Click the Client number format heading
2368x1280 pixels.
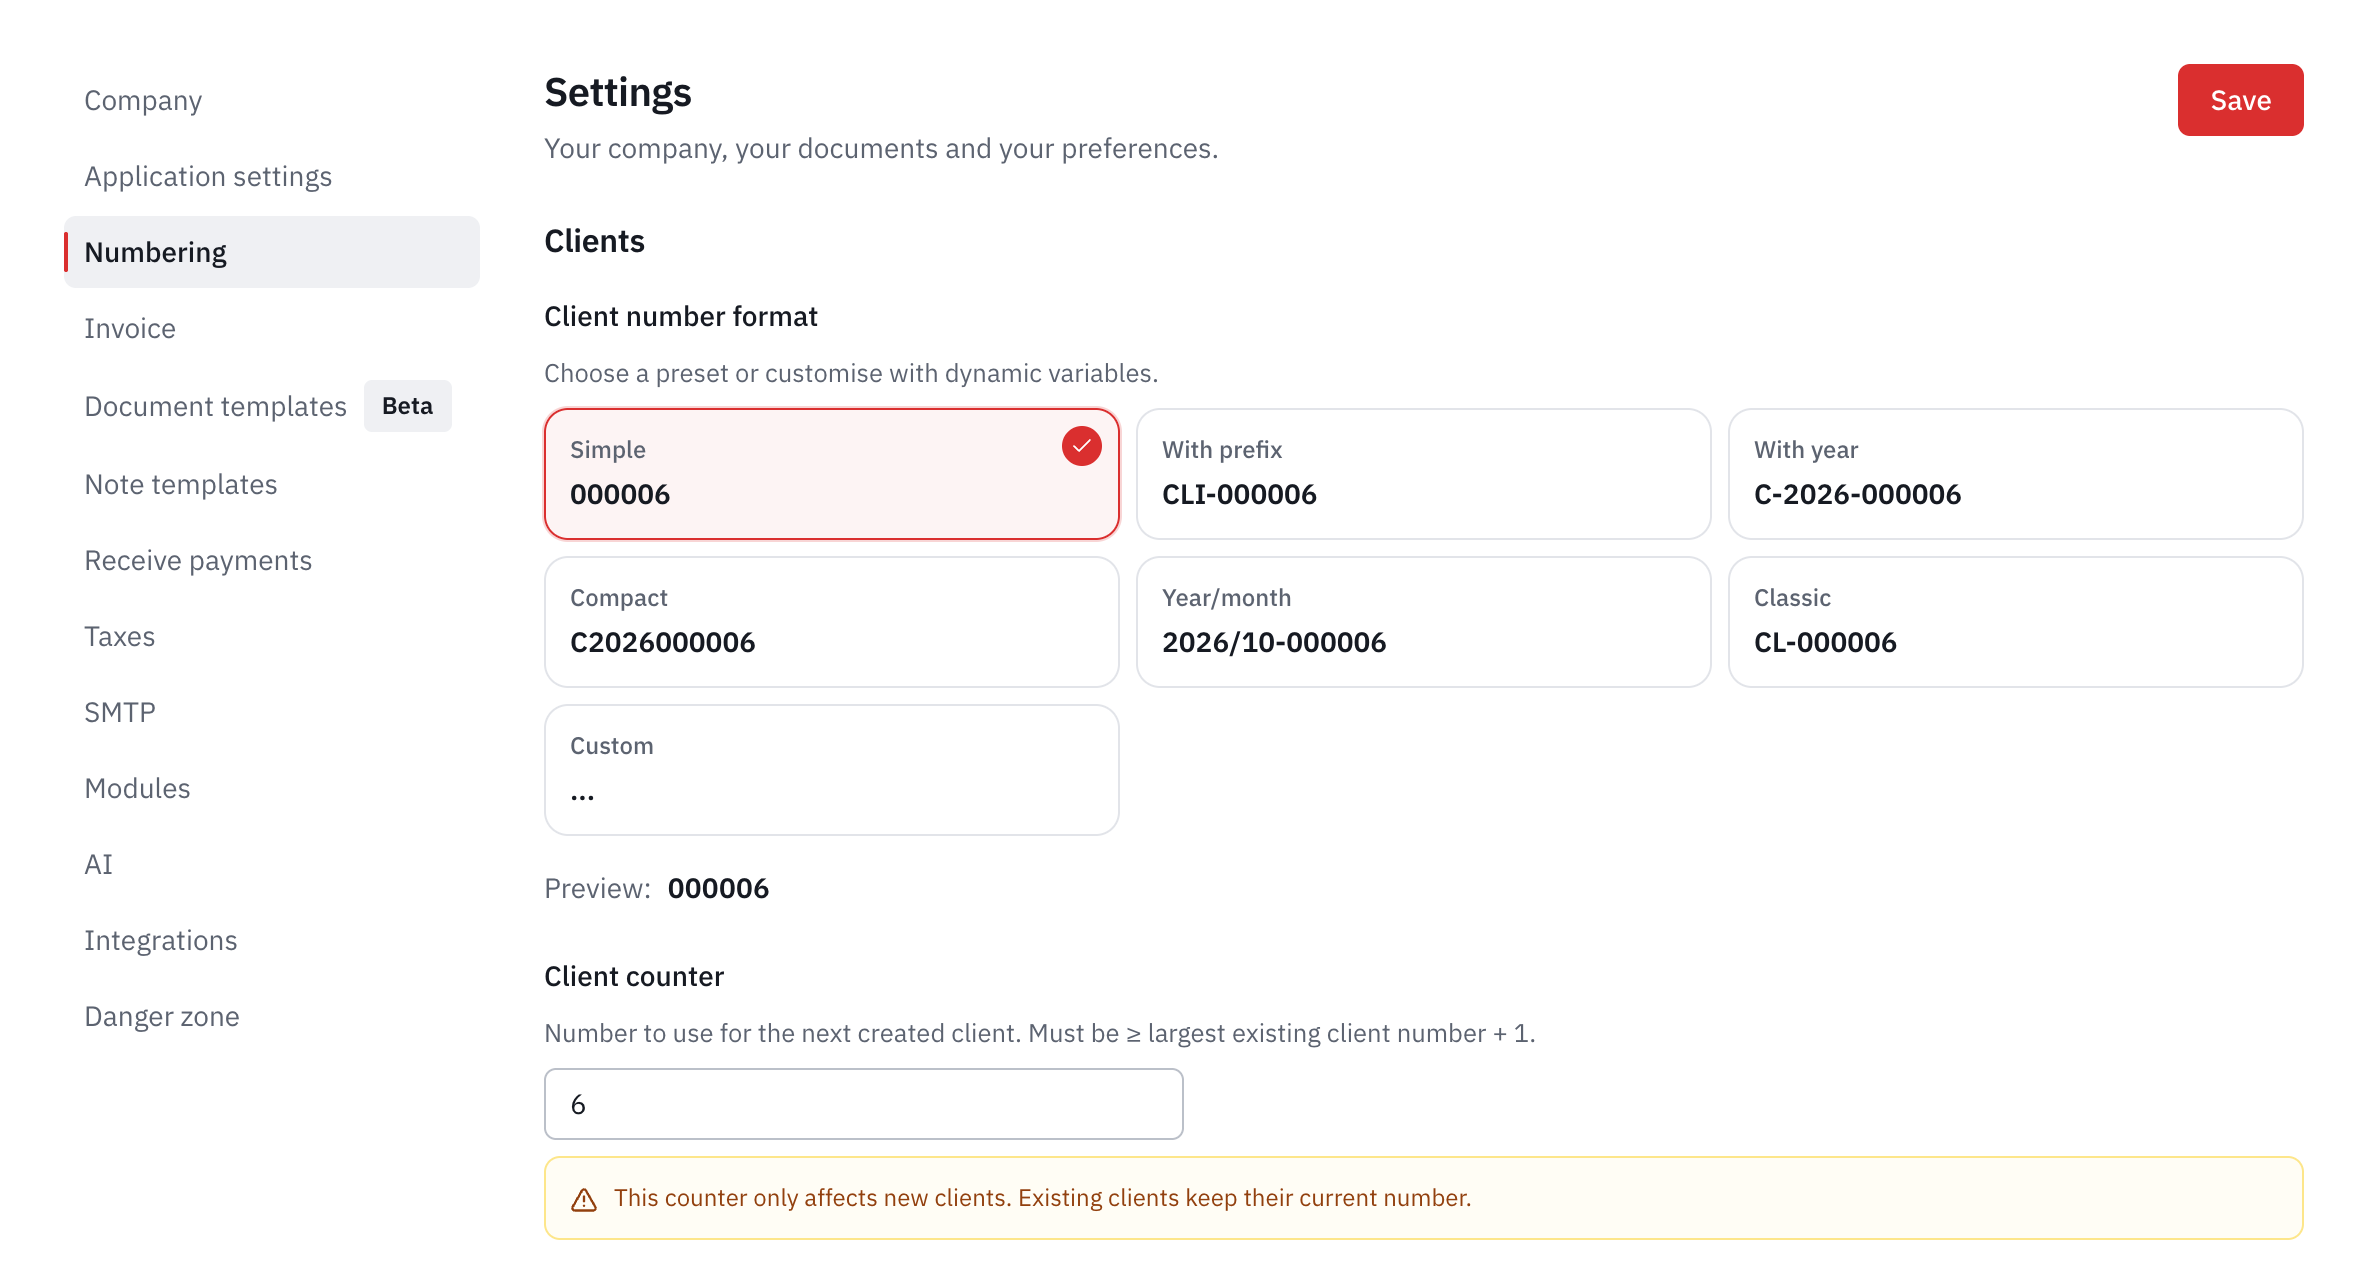(x=680, y=316)
